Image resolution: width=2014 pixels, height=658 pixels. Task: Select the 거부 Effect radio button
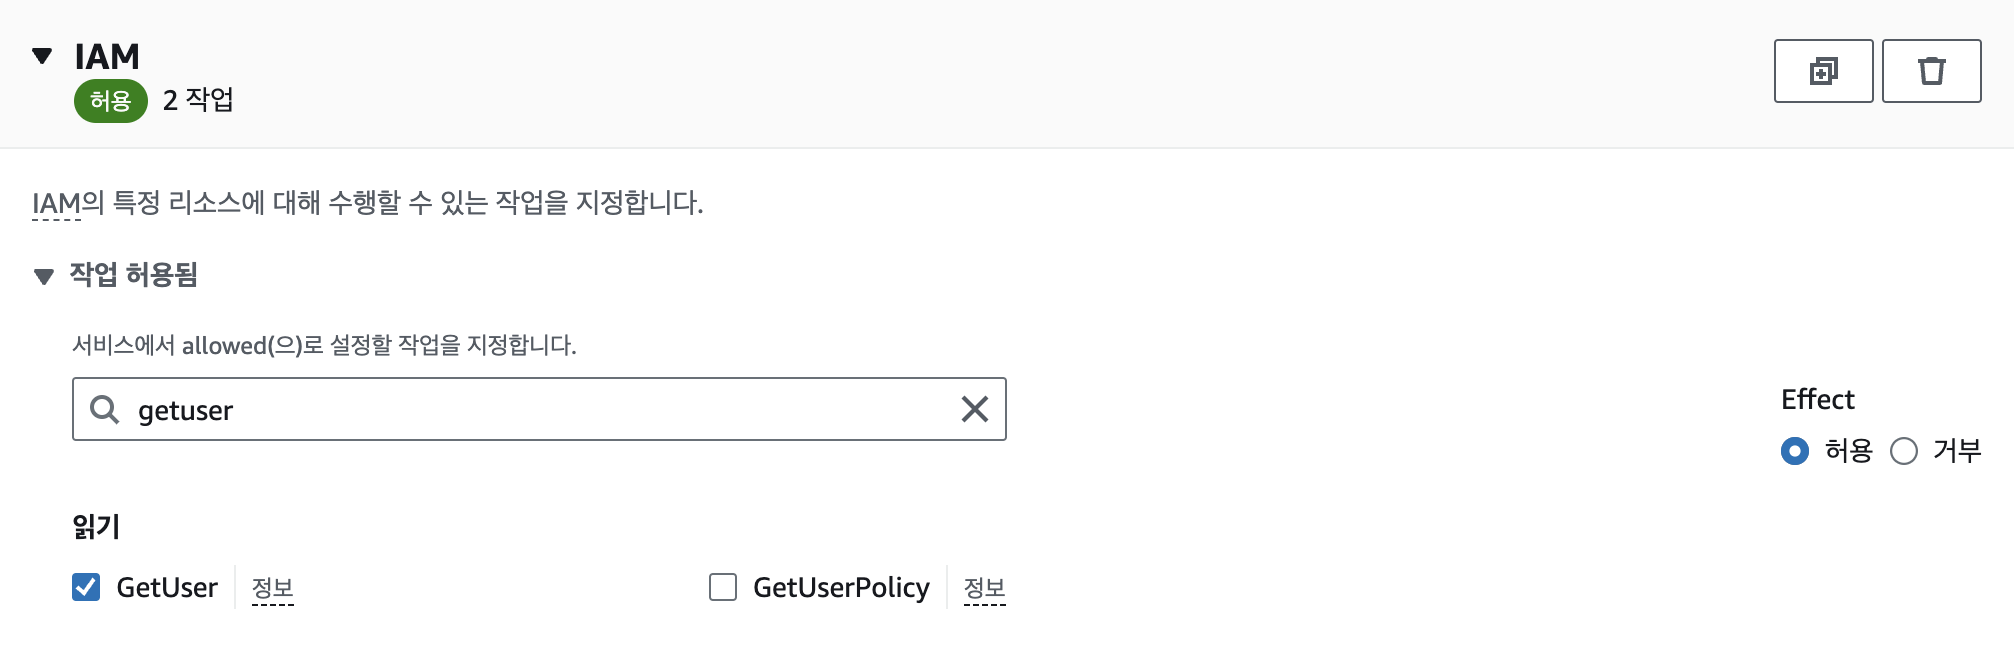[1904, 451]
